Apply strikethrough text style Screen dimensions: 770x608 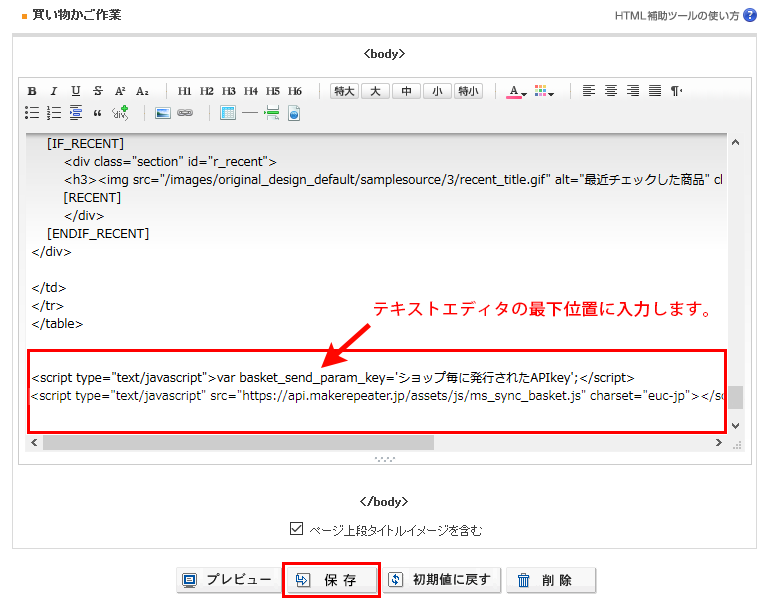coord(97,91)
